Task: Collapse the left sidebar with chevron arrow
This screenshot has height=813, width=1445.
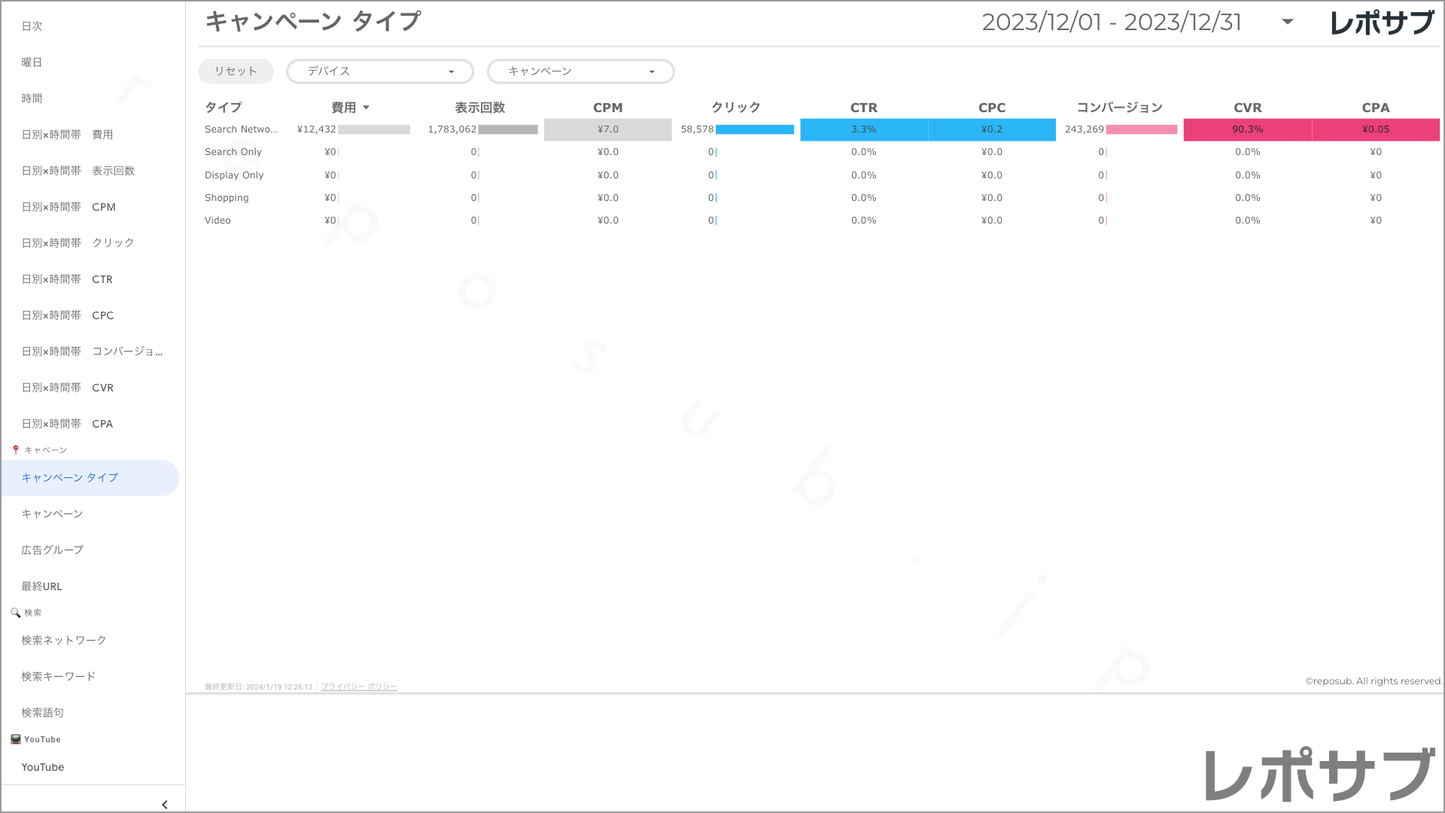Action: point(165,804)
